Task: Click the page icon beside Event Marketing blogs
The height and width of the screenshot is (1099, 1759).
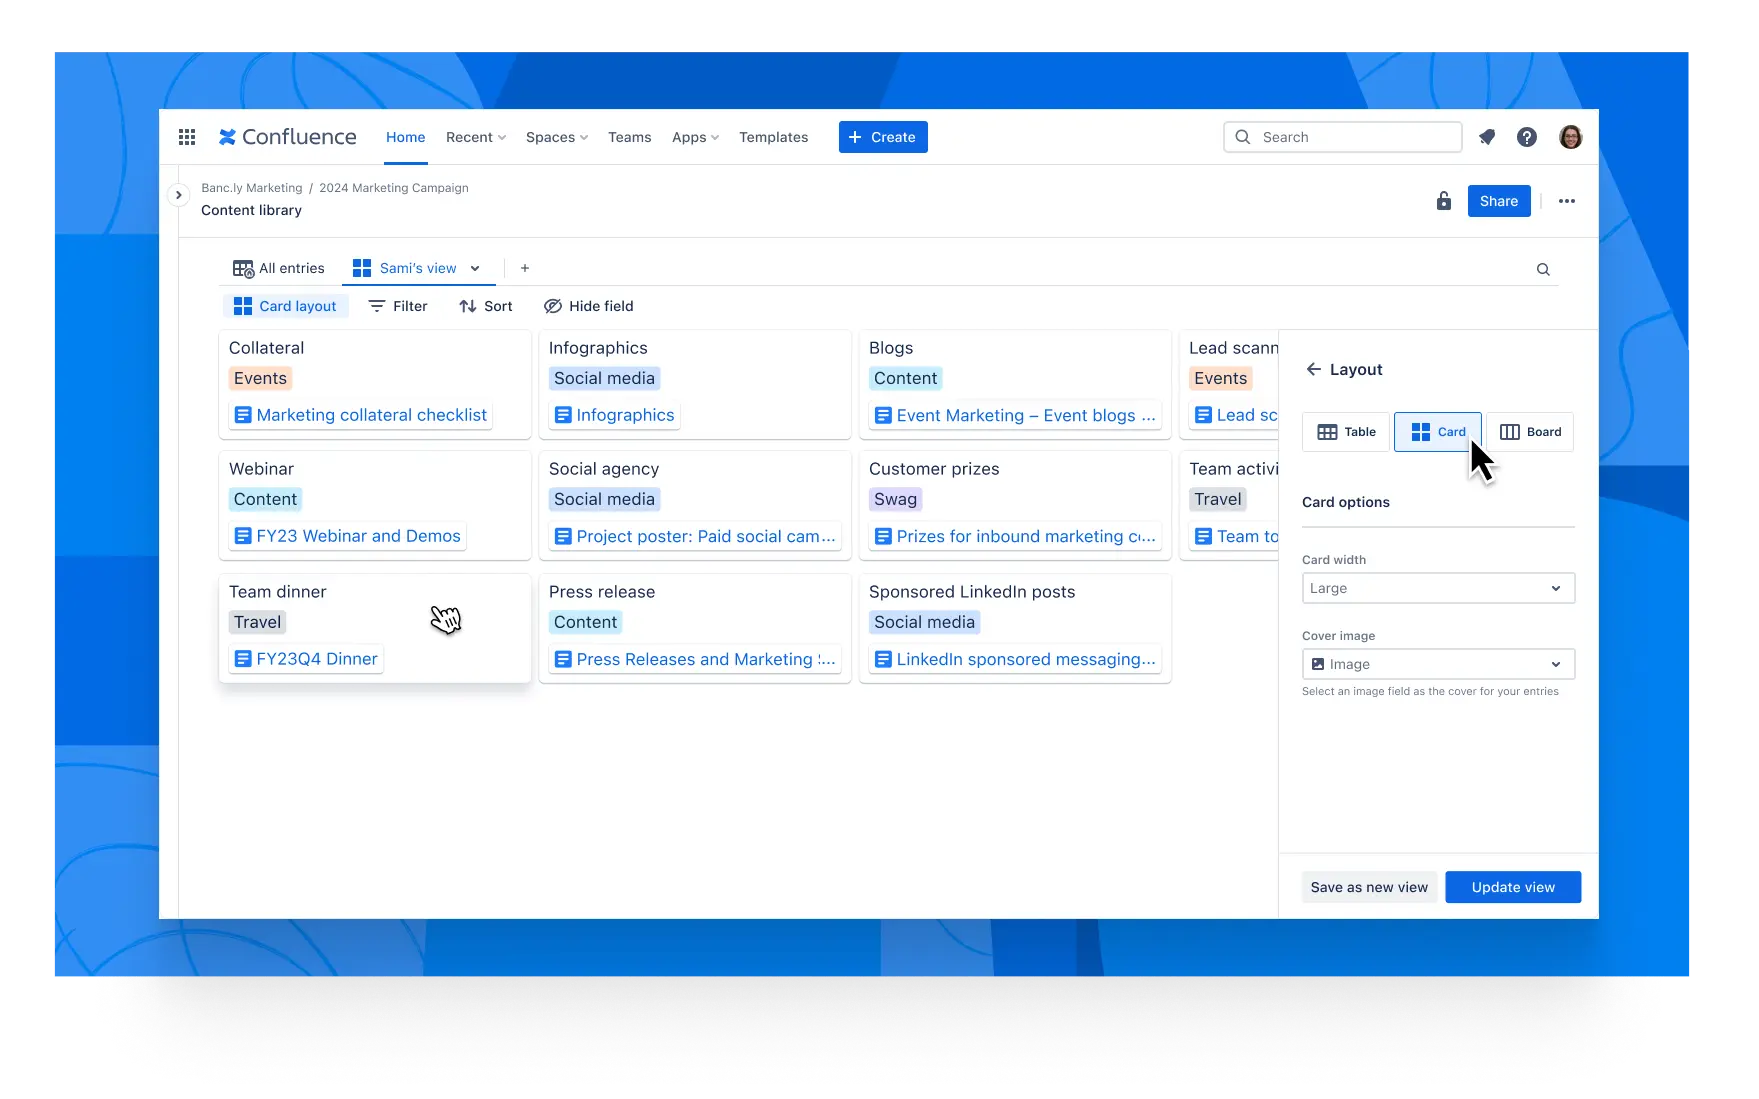Action: (x=883, y=415)
